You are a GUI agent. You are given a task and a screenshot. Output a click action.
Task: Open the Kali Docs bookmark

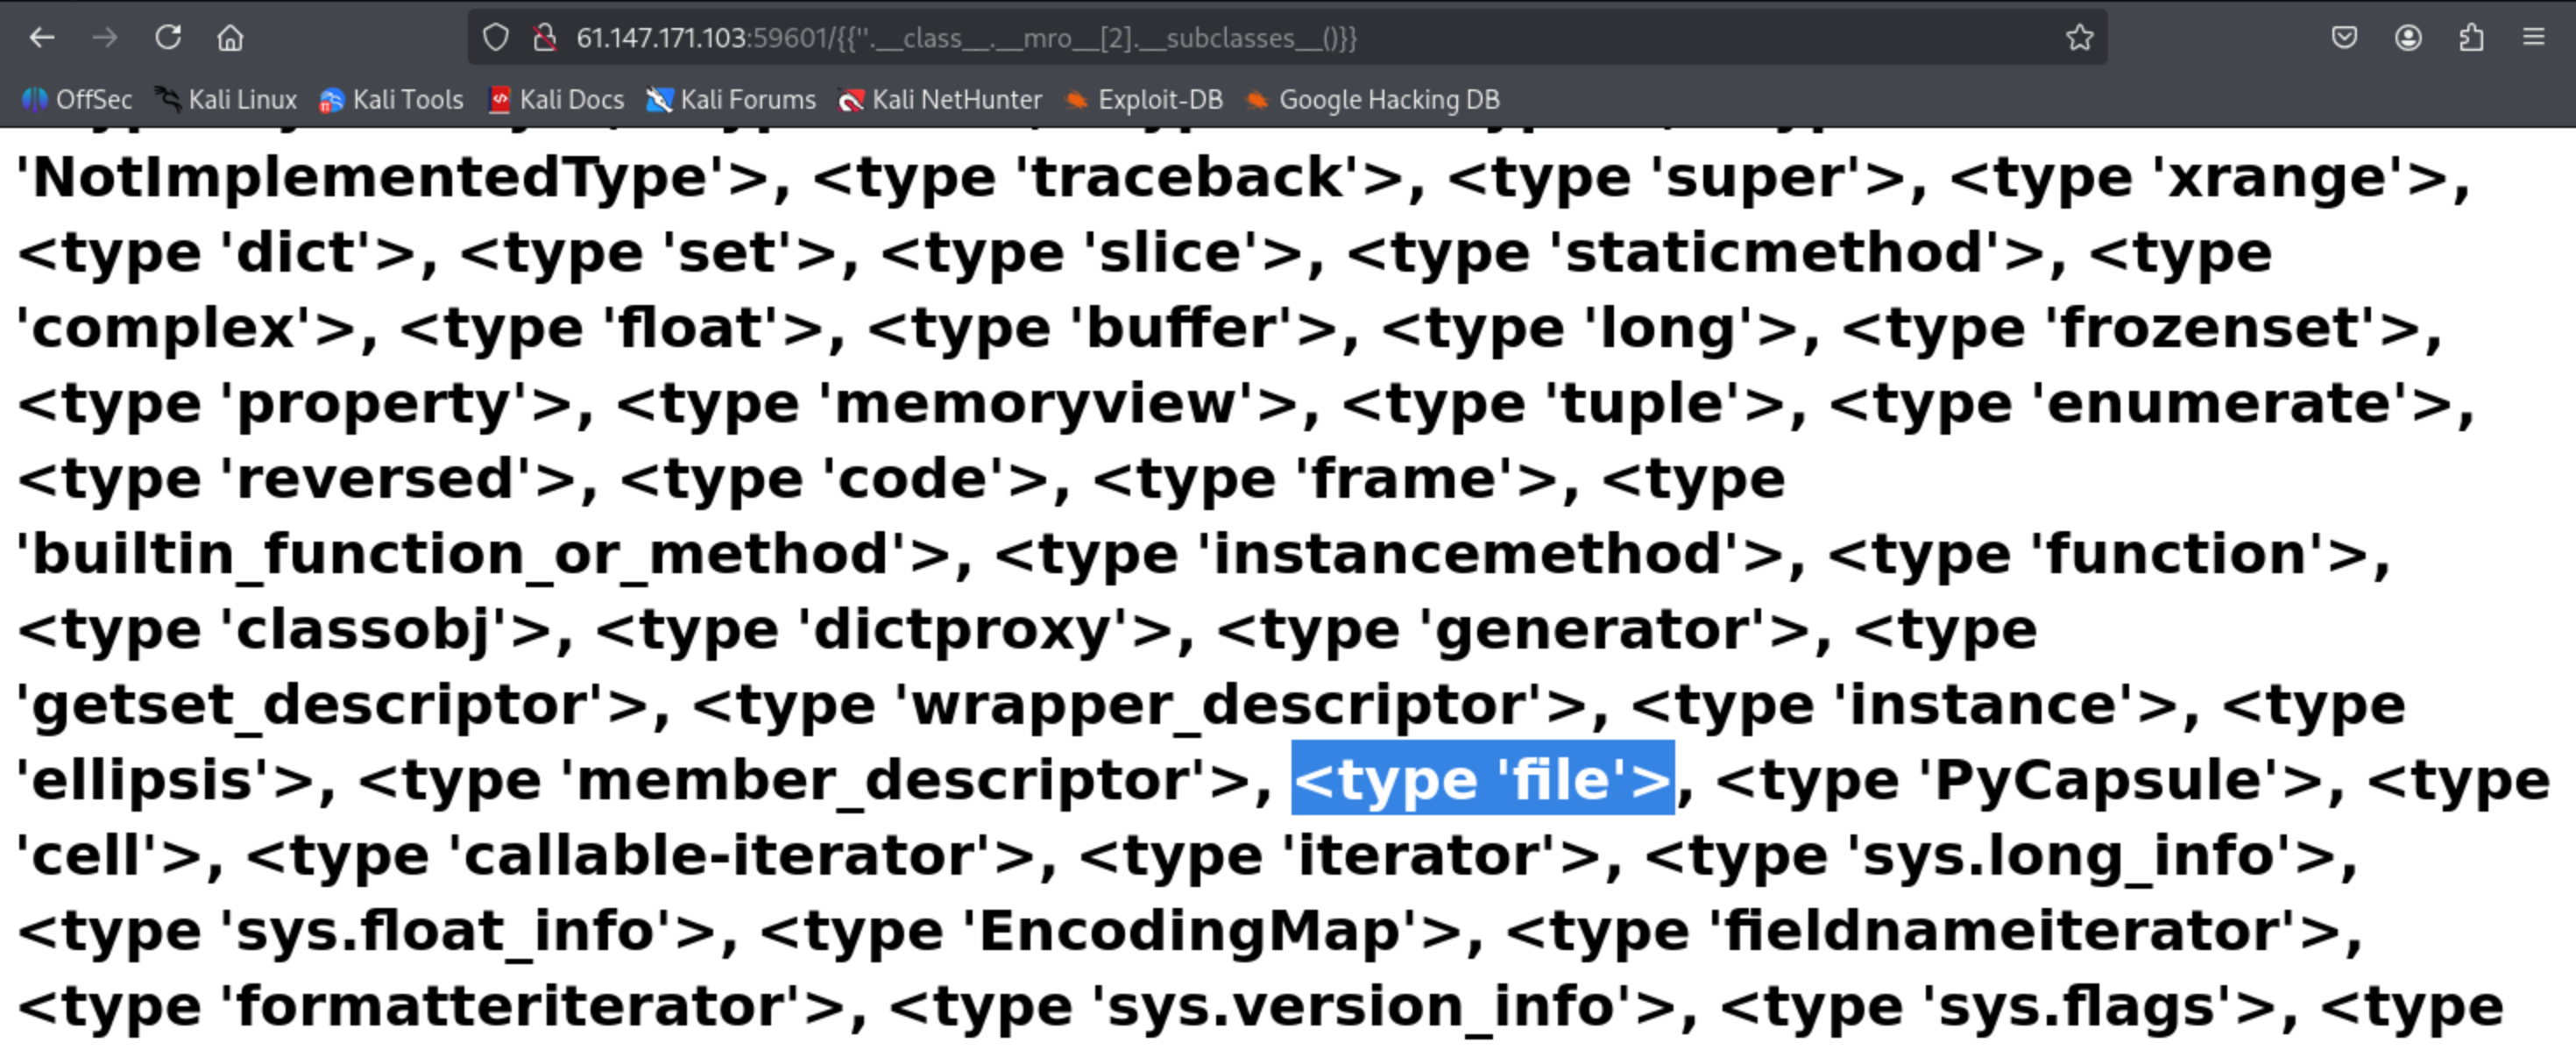556,100
